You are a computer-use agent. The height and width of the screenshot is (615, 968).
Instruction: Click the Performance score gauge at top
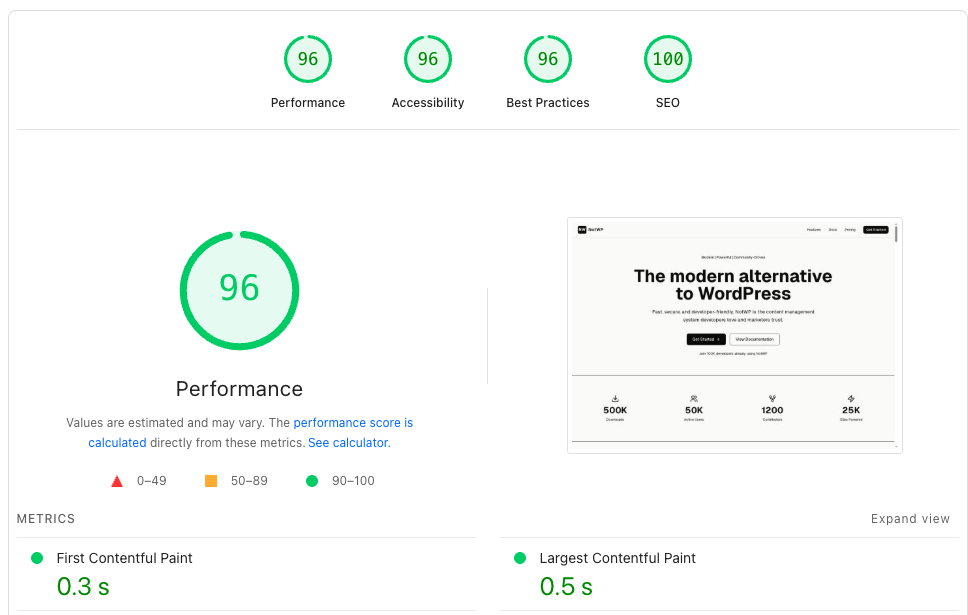pos(307,58)
